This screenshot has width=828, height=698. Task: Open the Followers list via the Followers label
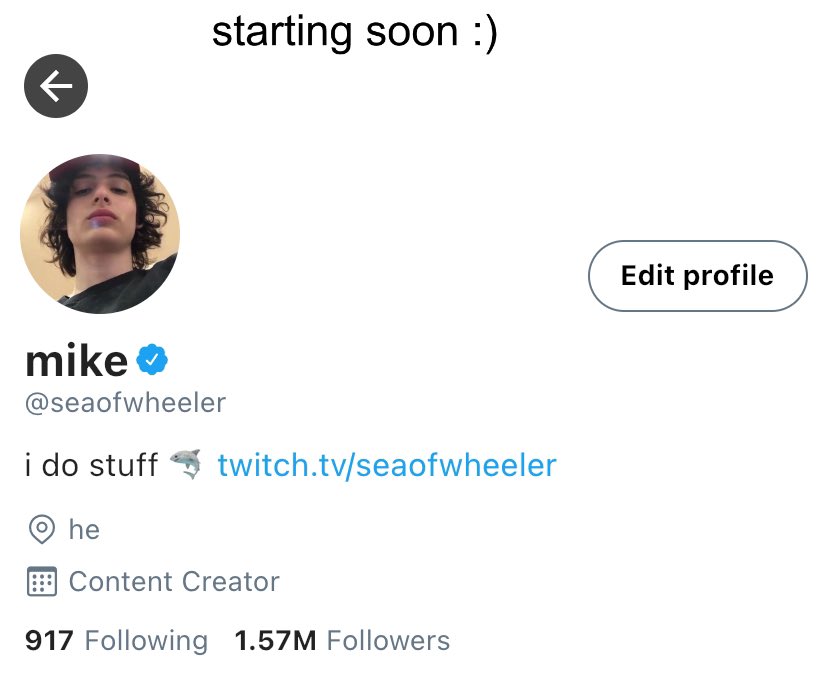coord(388,640)
